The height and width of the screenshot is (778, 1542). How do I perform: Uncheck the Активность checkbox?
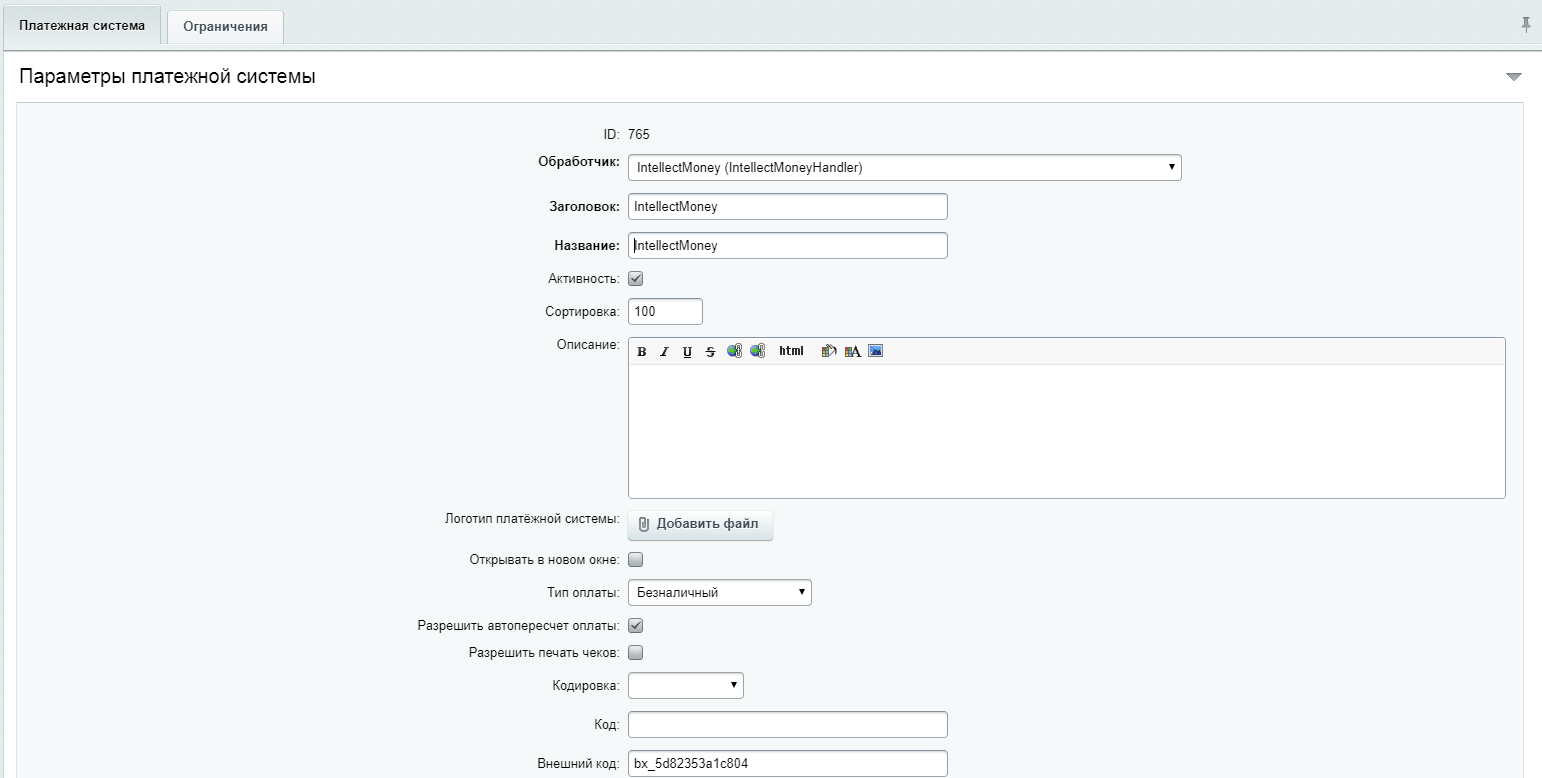click(x=635, y=279)
